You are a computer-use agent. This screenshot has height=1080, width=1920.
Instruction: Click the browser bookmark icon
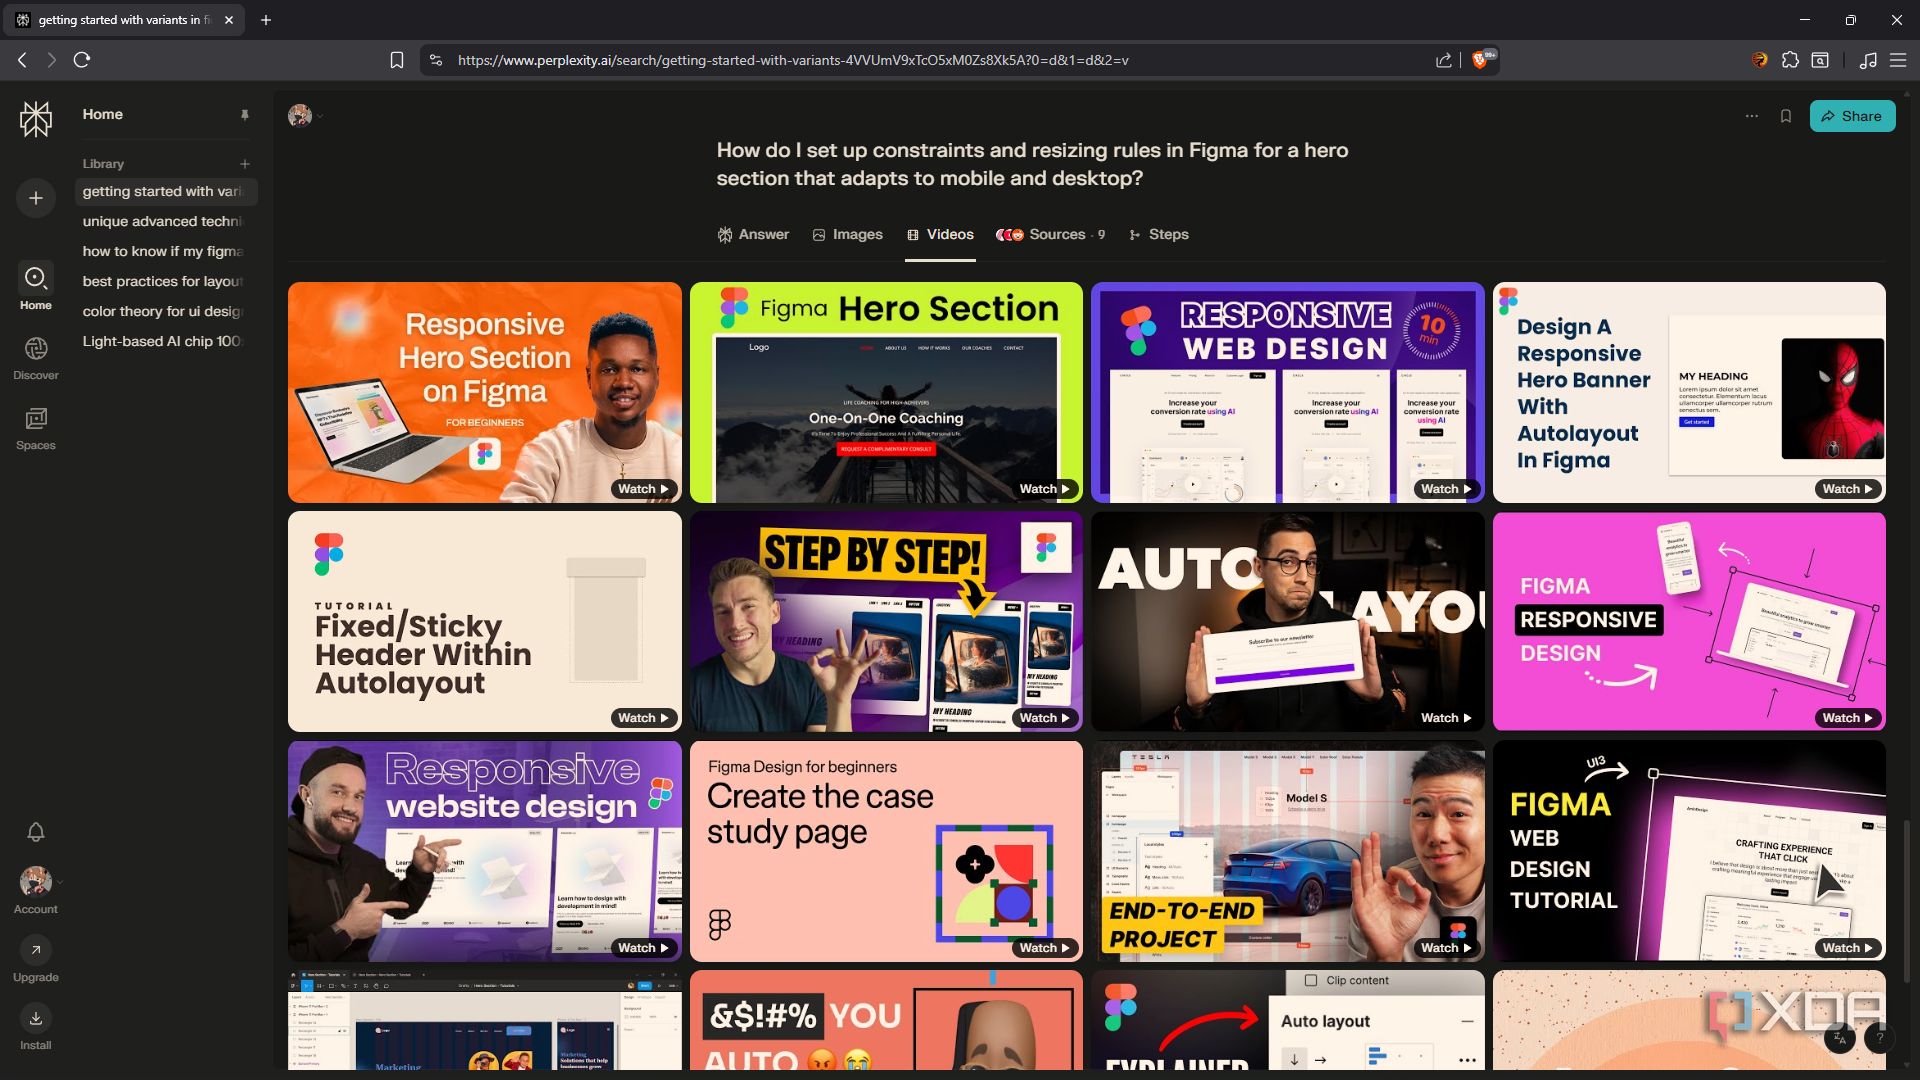coord(397,60)
